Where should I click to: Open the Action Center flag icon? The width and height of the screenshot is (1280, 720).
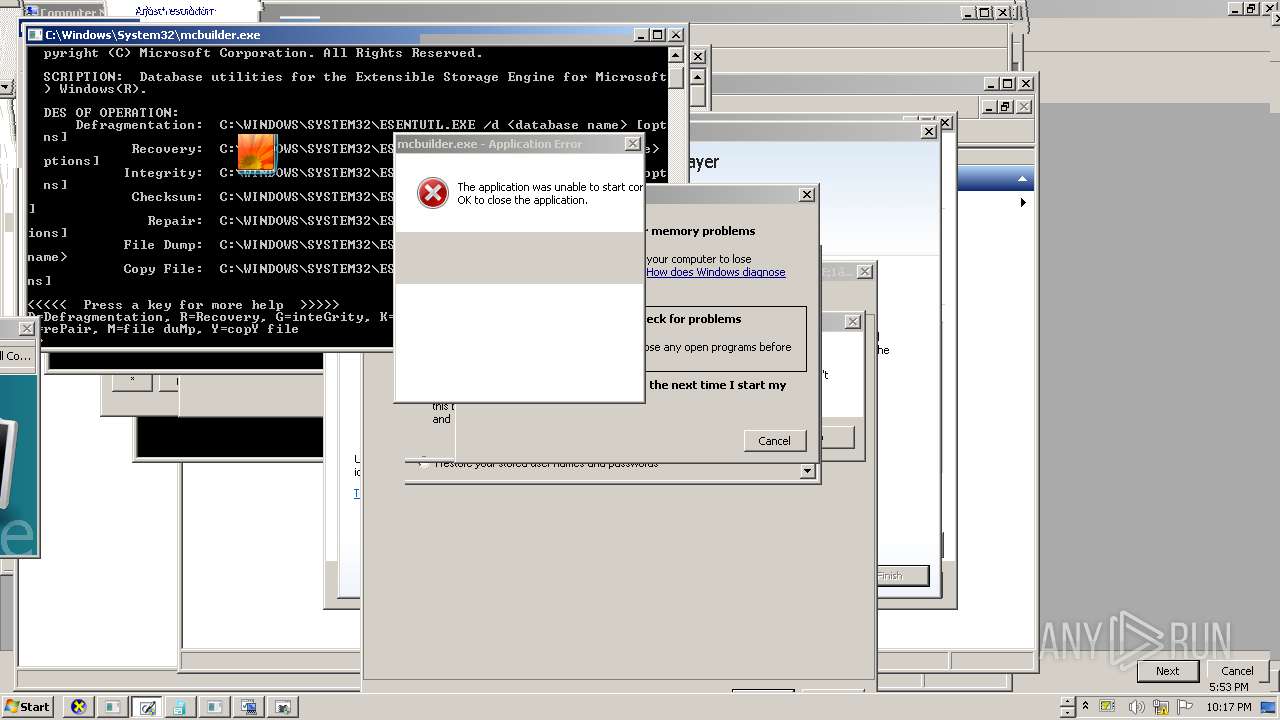[1185, 707]
